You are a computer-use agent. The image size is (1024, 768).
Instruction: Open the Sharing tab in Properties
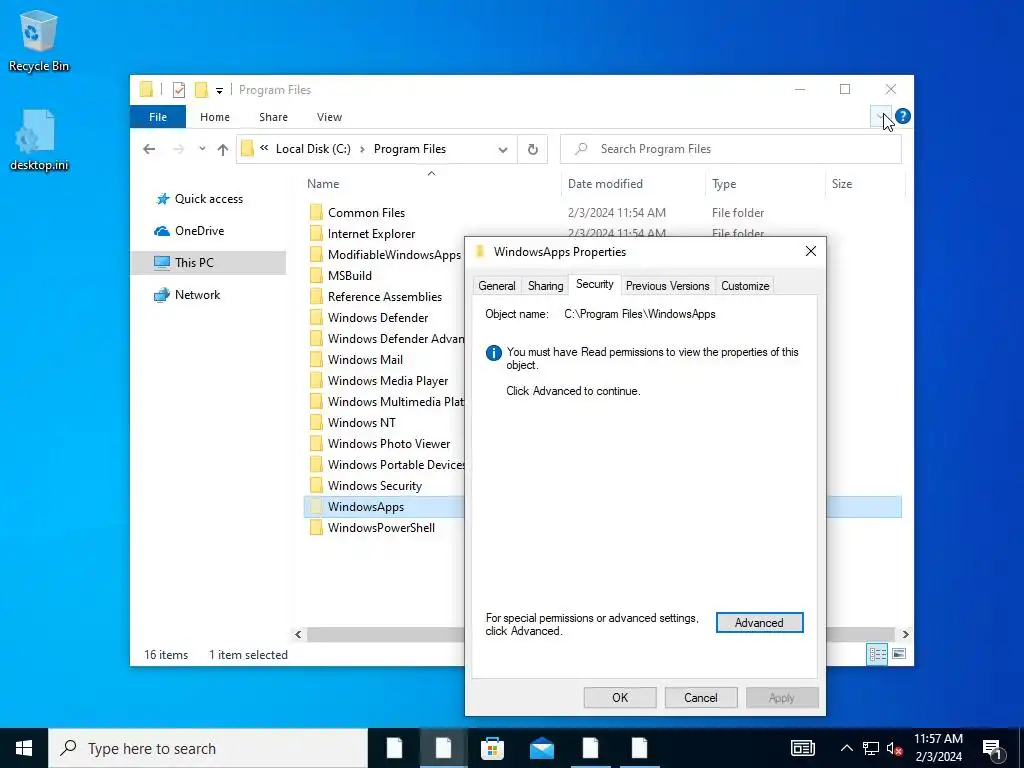pos(545,285)
